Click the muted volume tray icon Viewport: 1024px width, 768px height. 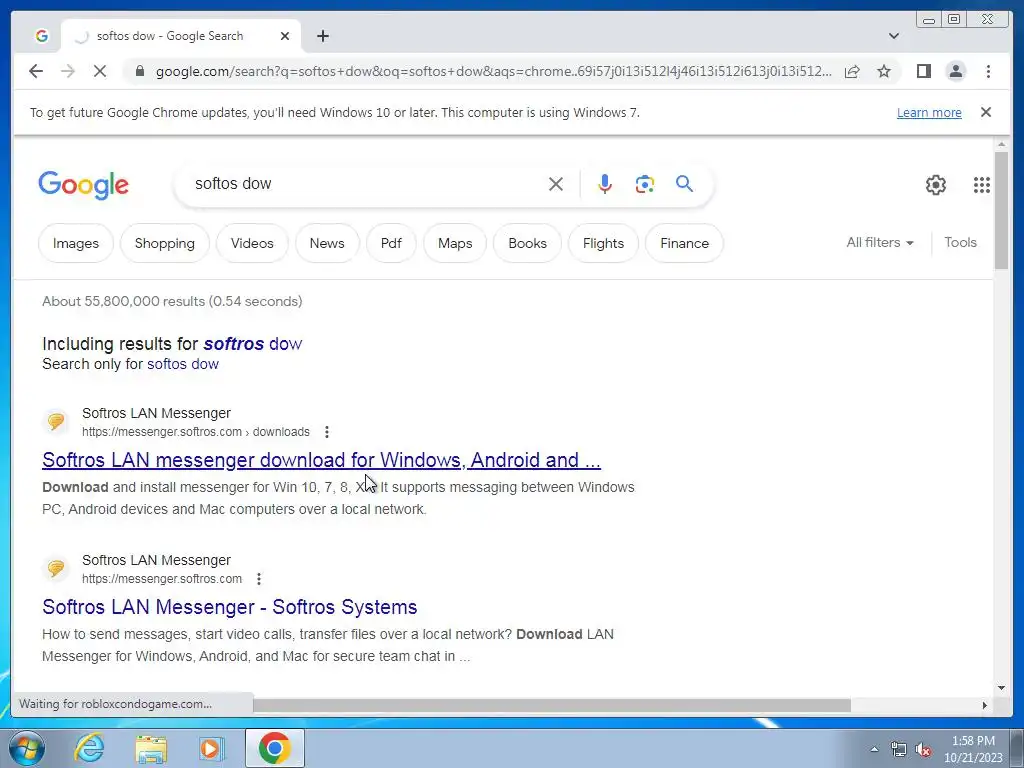pyautogui.click(x=923, y=749)
